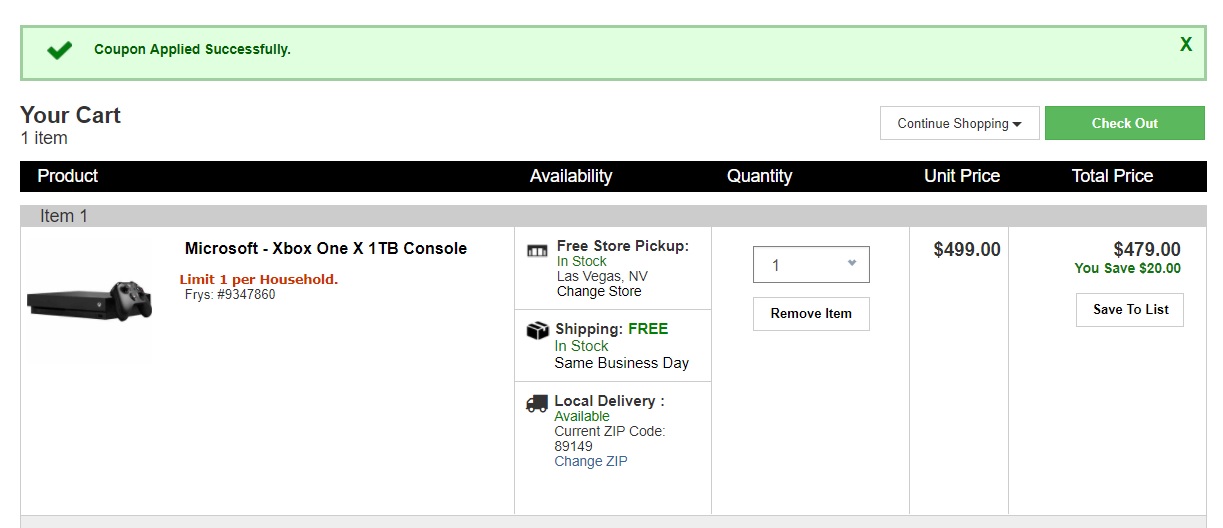The width and height of the screenshot is (1223, 528).
Task: Click the store pickup building icon
Action: pyautogui.click(x=537, y=250)
